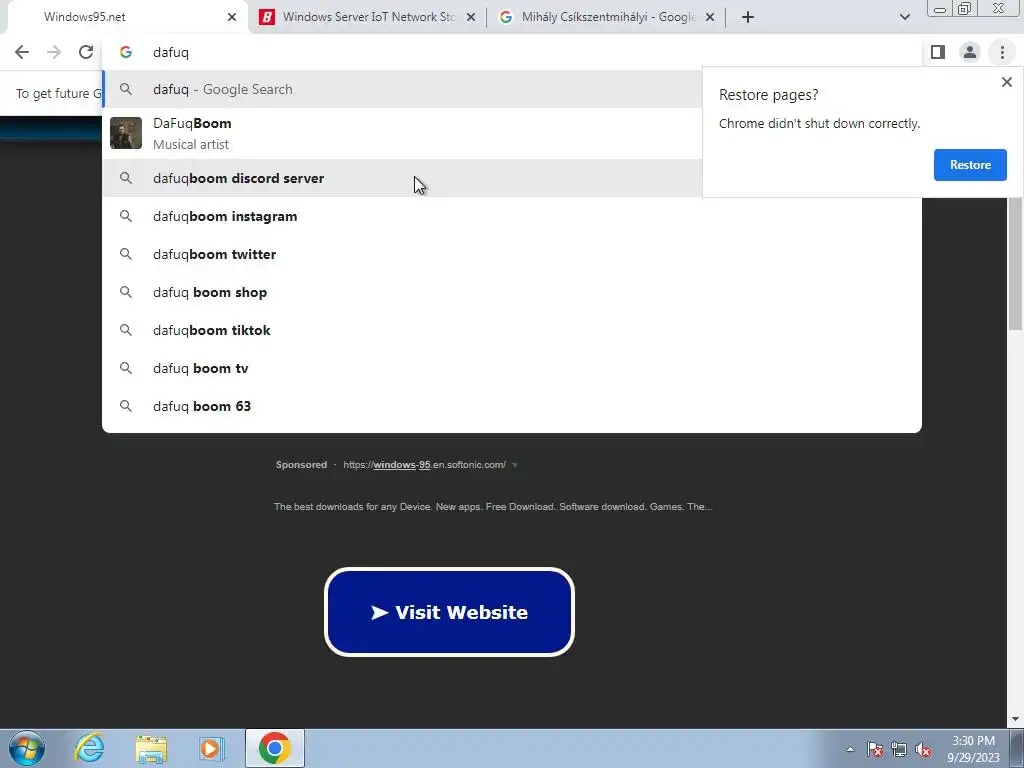
Task: Switch to Windows Server IoT Network tab
Action: [368, 17]
